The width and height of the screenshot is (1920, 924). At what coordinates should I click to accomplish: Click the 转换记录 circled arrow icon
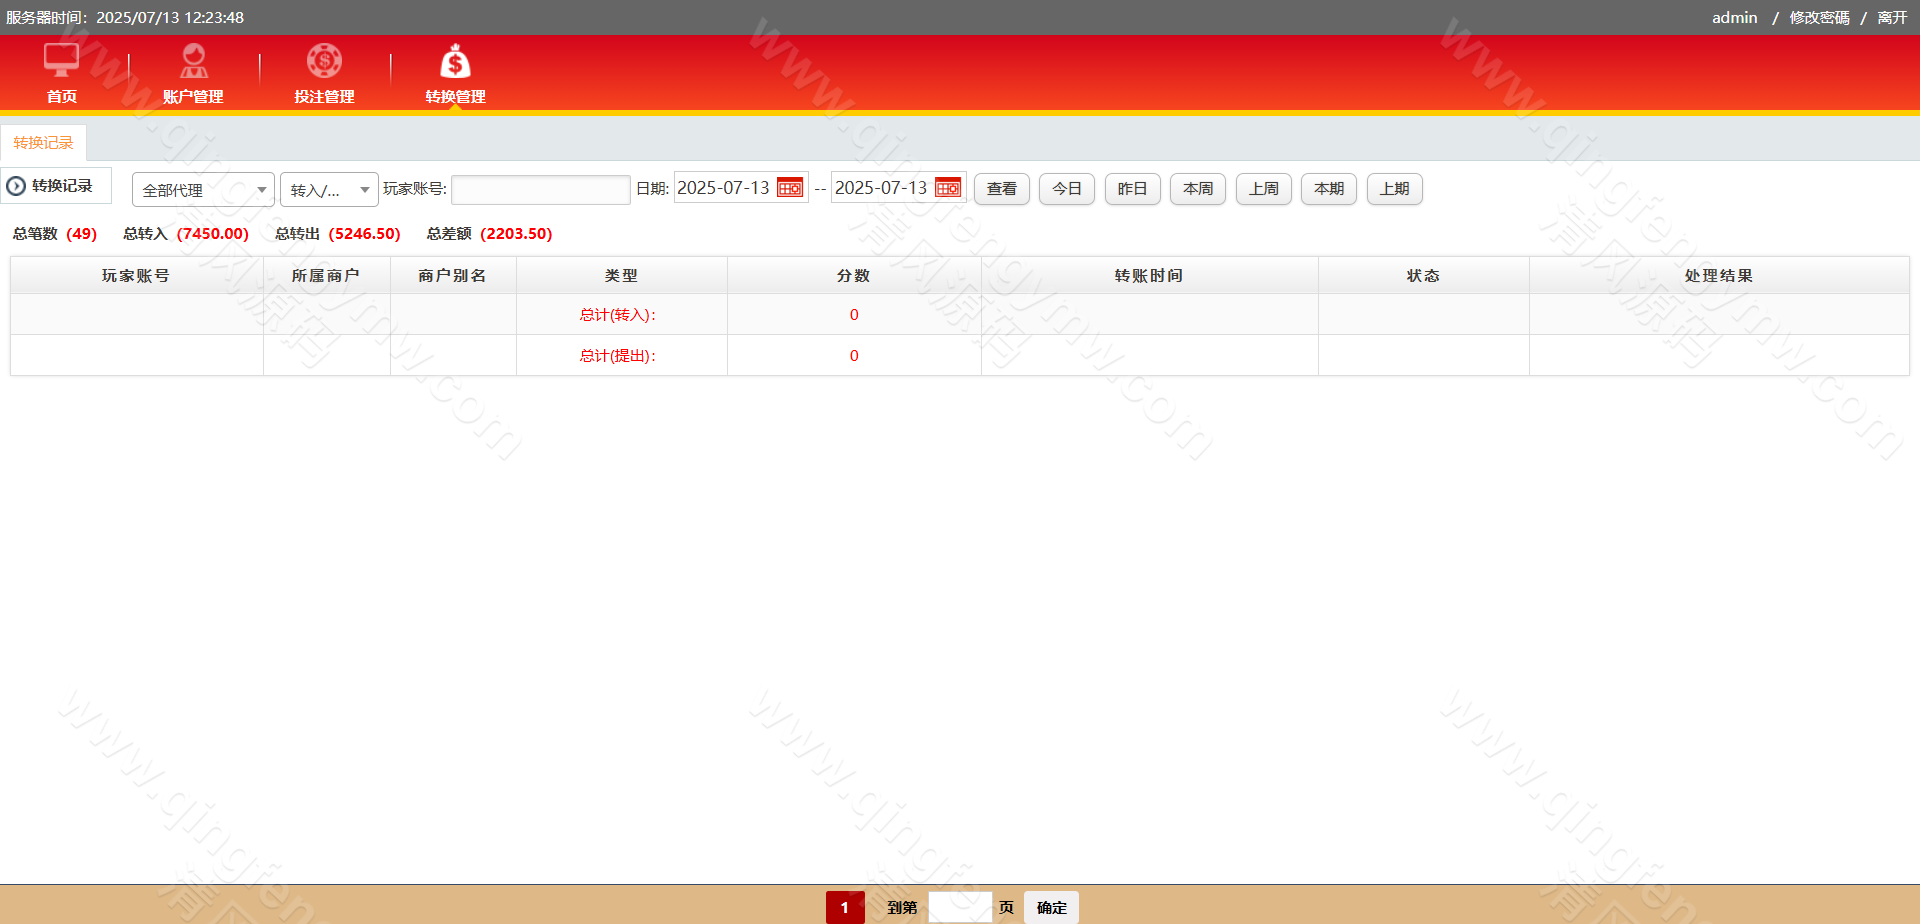point(16,186)
